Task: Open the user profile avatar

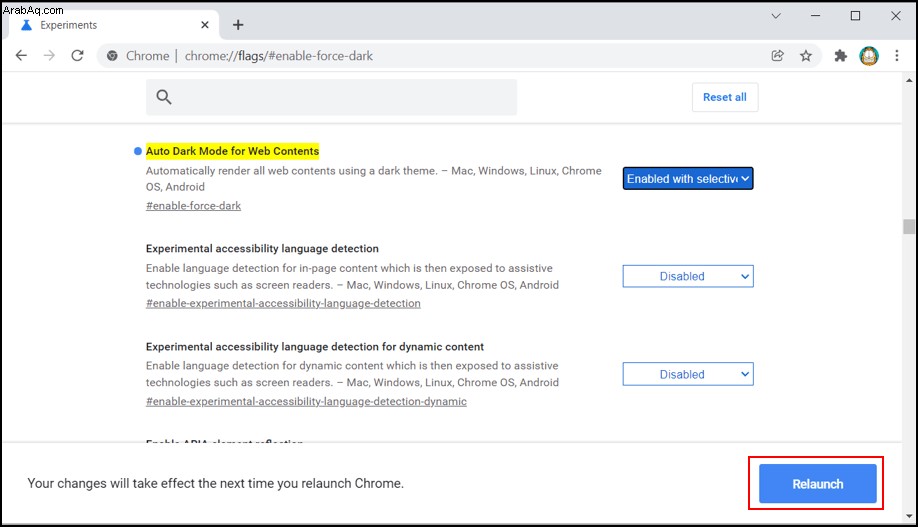Action: [869, 56]
